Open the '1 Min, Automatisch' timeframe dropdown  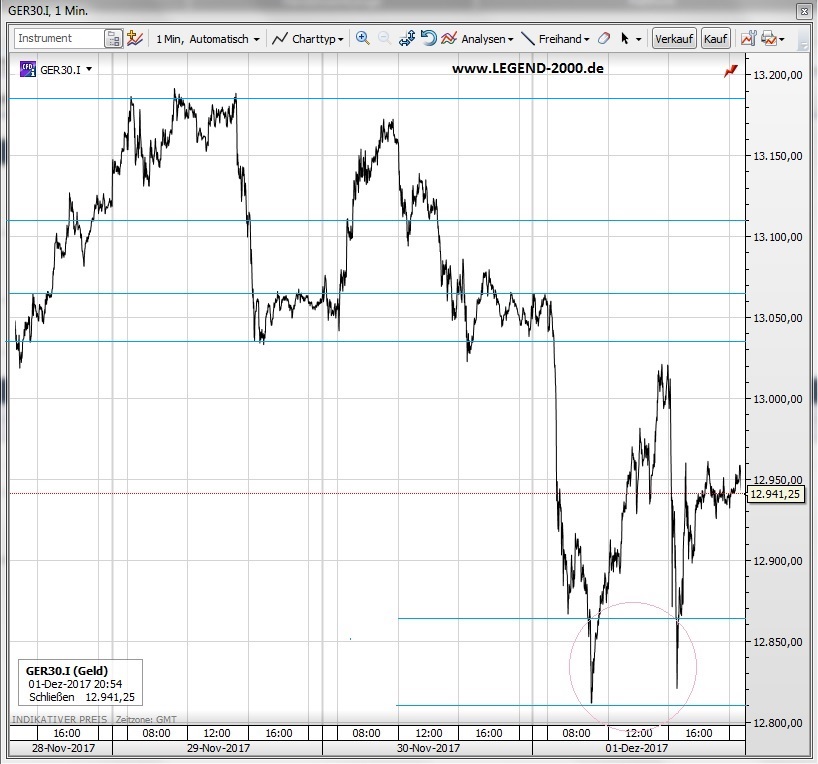click(x=208, y=39)
